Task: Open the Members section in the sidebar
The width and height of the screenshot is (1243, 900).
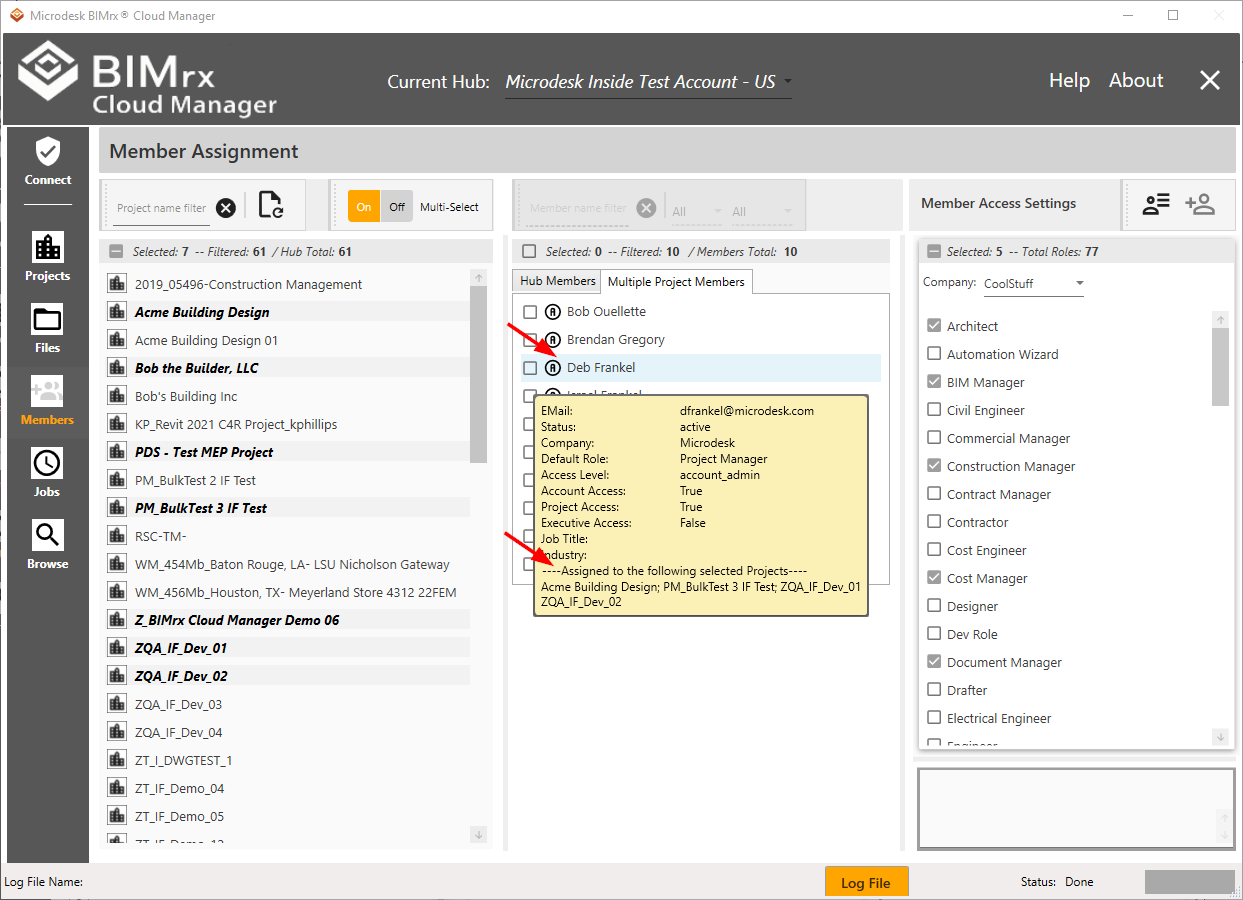Action: [48, 401]
